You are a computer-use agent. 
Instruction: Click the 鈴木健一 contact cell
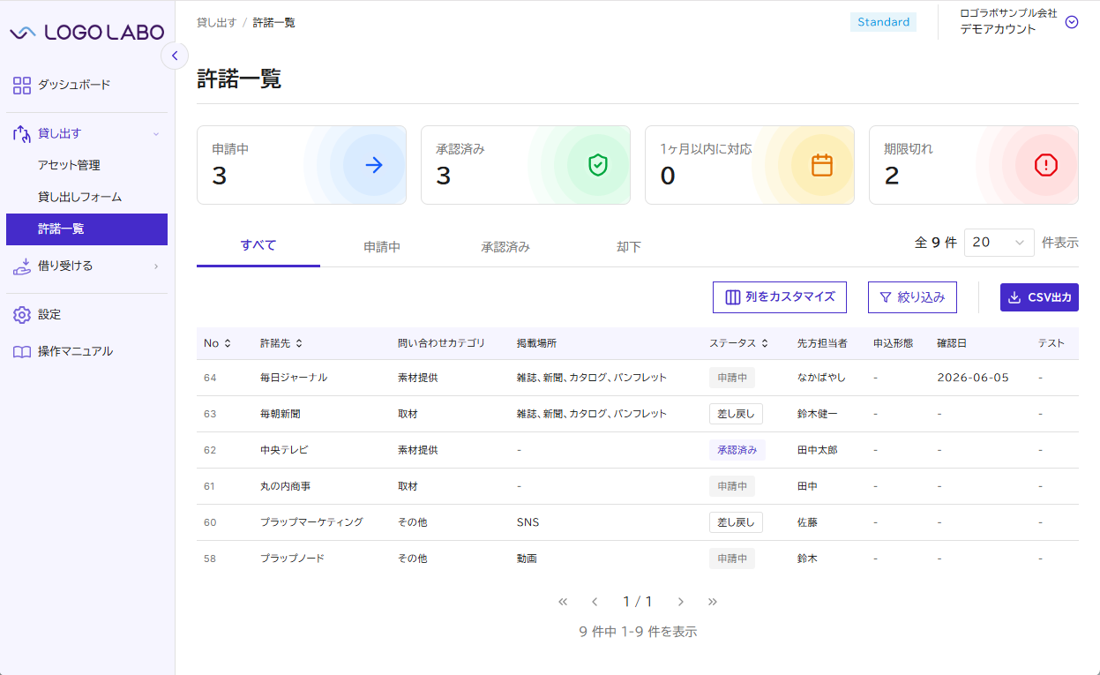(x=817, y=414)
